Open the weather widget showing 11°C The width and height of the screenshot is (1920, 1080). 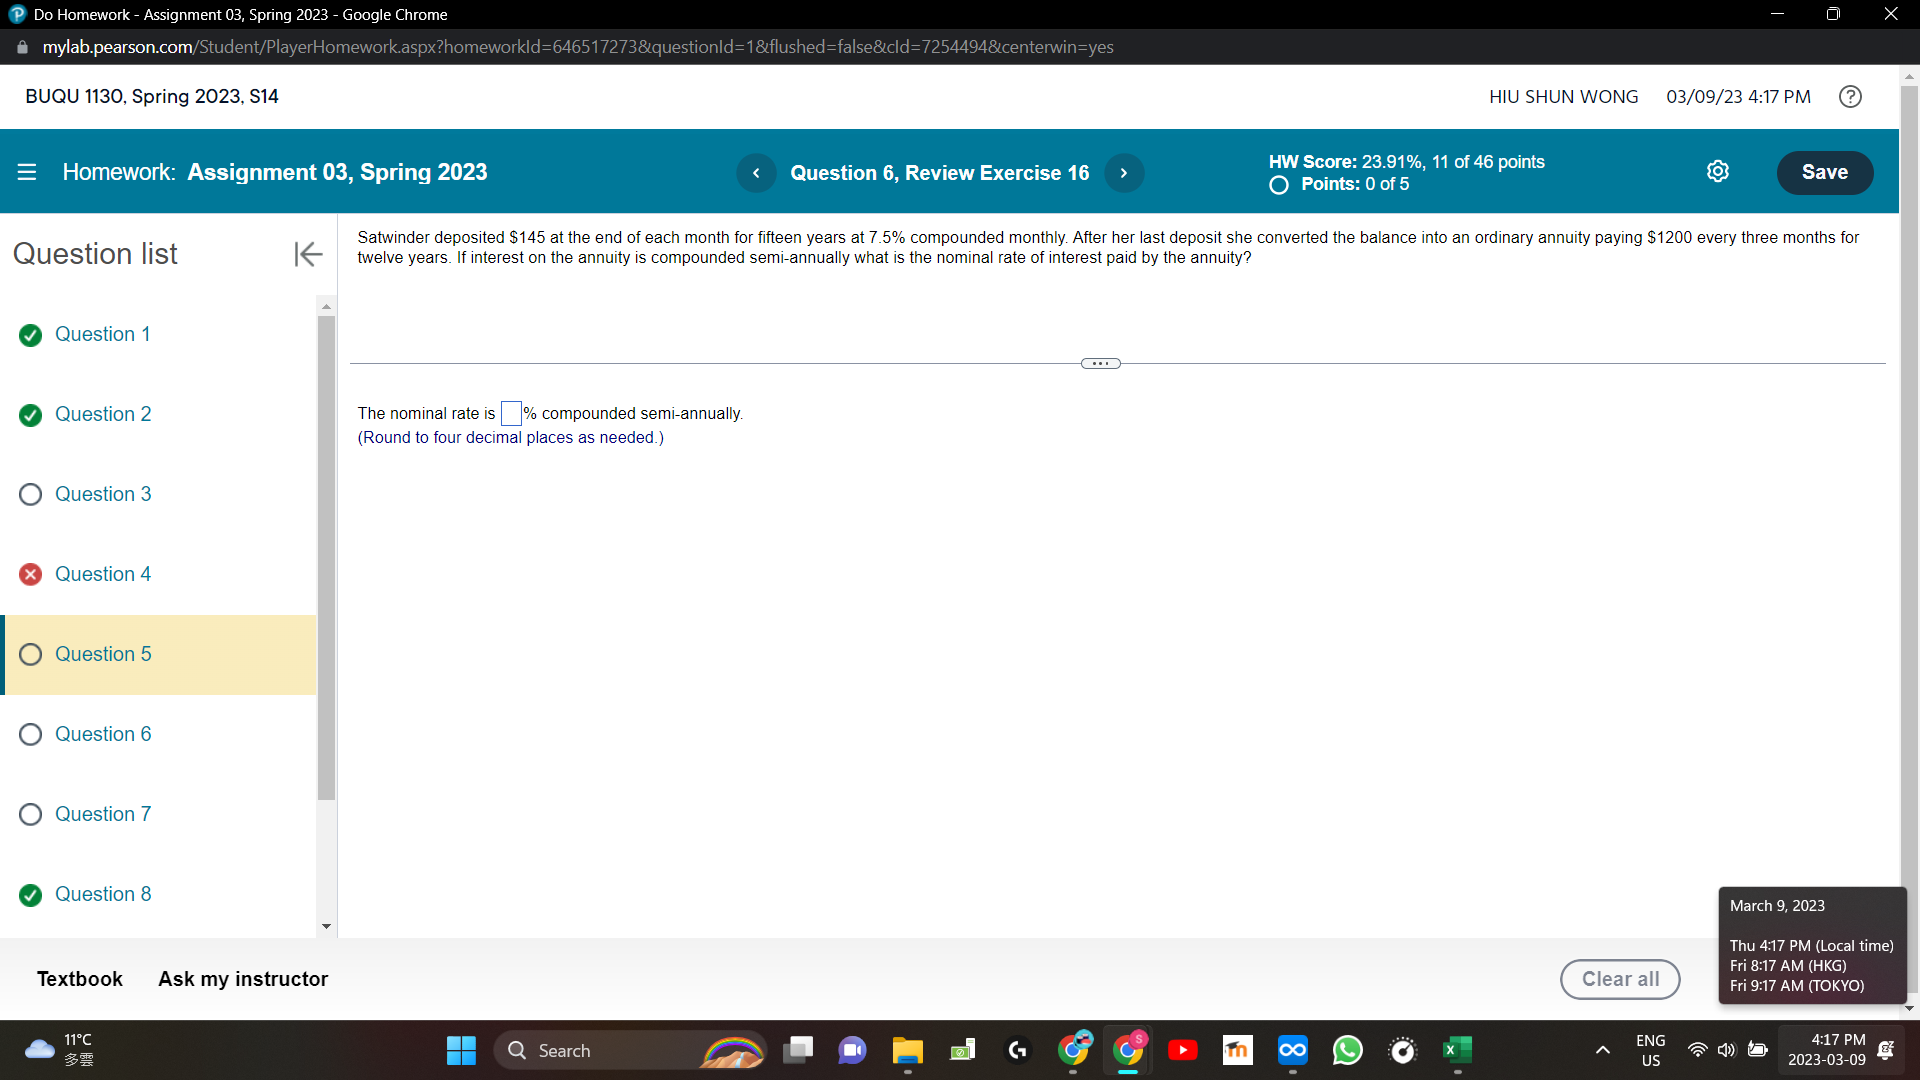click(62, 1050)
